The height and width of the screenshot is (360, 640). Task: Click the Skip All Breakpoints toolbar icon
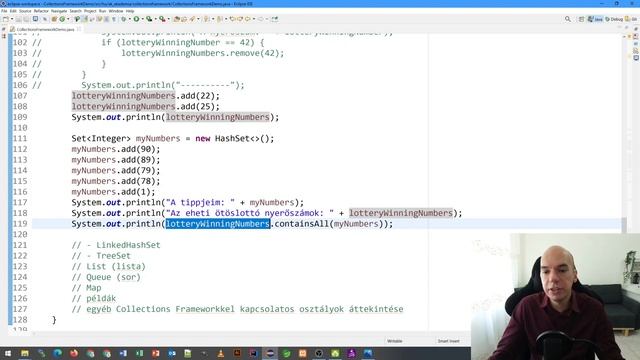click(44, 19)
